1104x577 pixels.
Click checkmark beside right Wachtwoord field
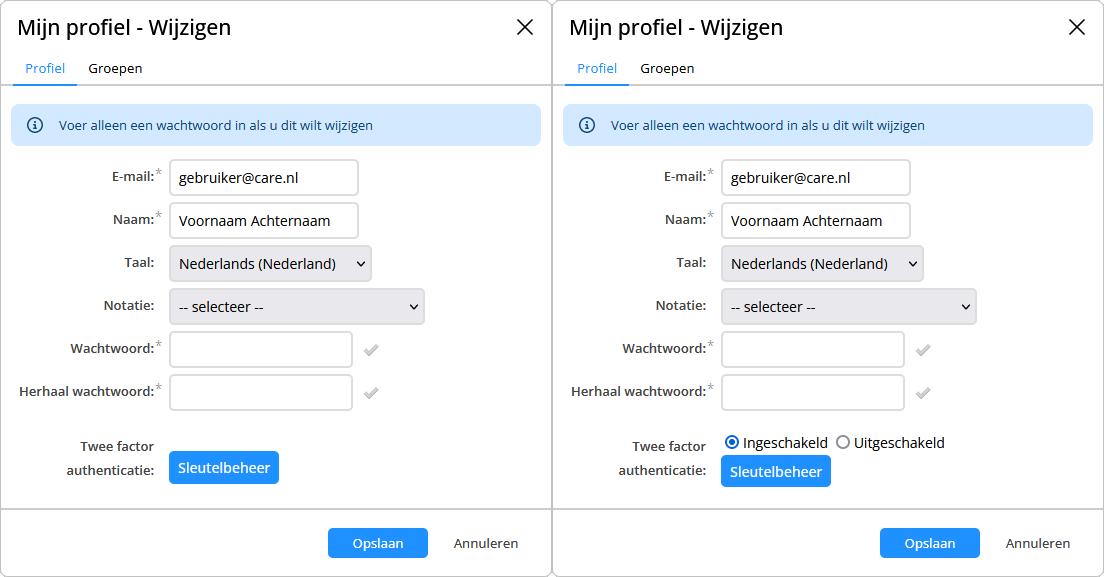[923, 350]
